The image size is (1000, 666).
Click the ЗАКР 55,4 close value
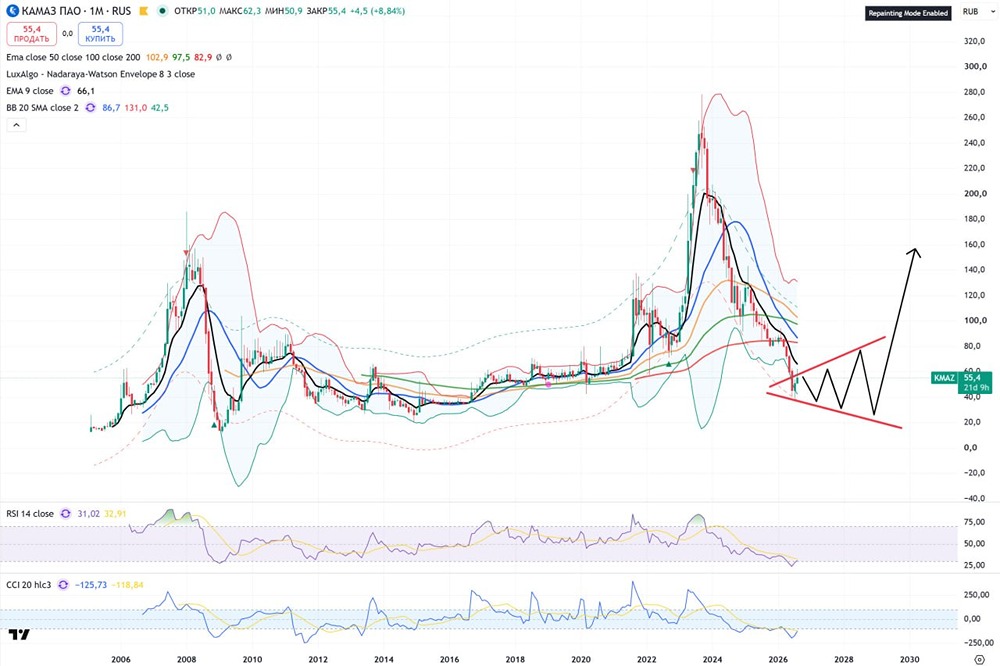click(327, 11)
